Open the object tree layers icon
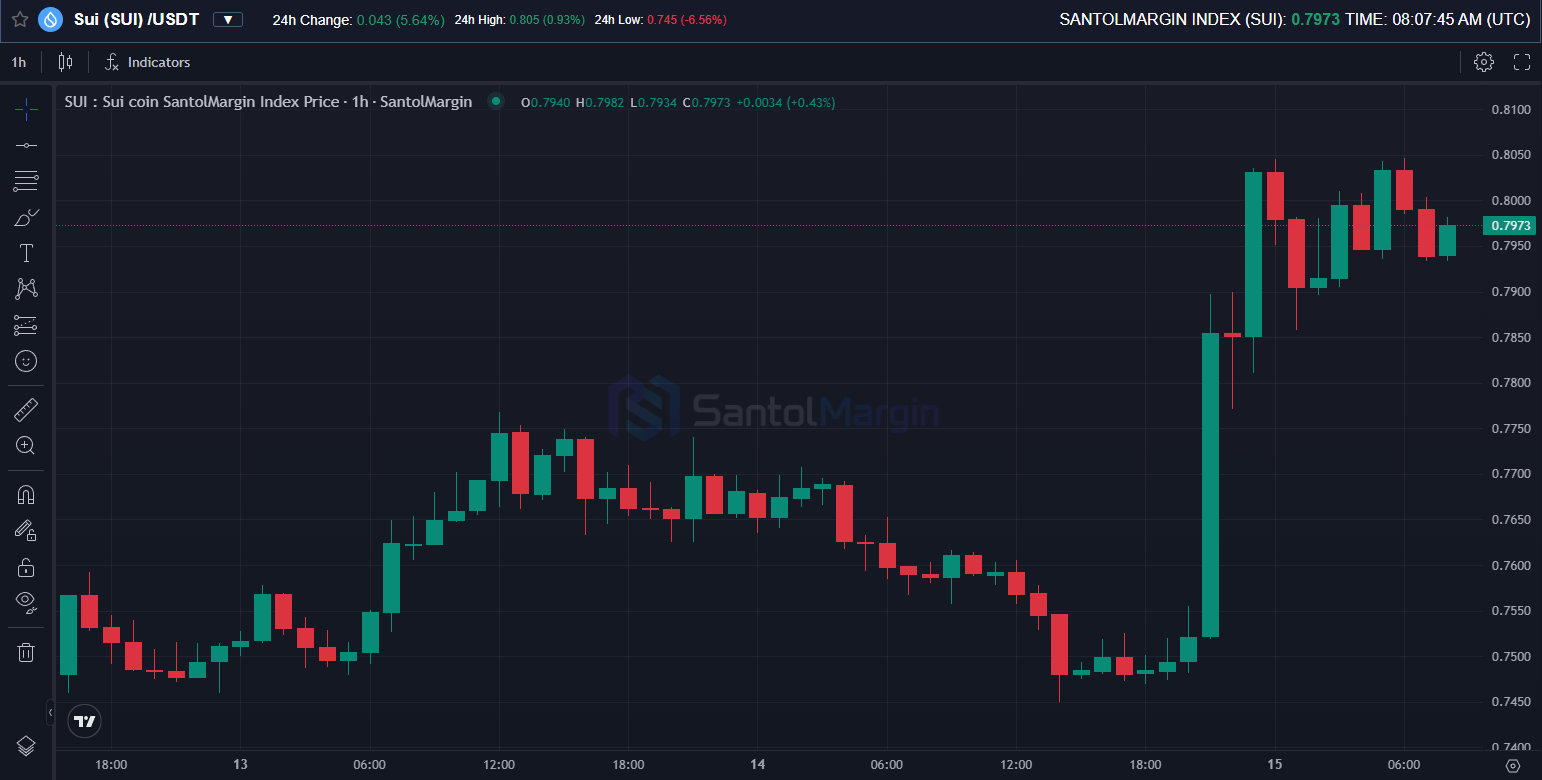The width and height of the screenshot is (1542, 780). click(x=26, y=746)
